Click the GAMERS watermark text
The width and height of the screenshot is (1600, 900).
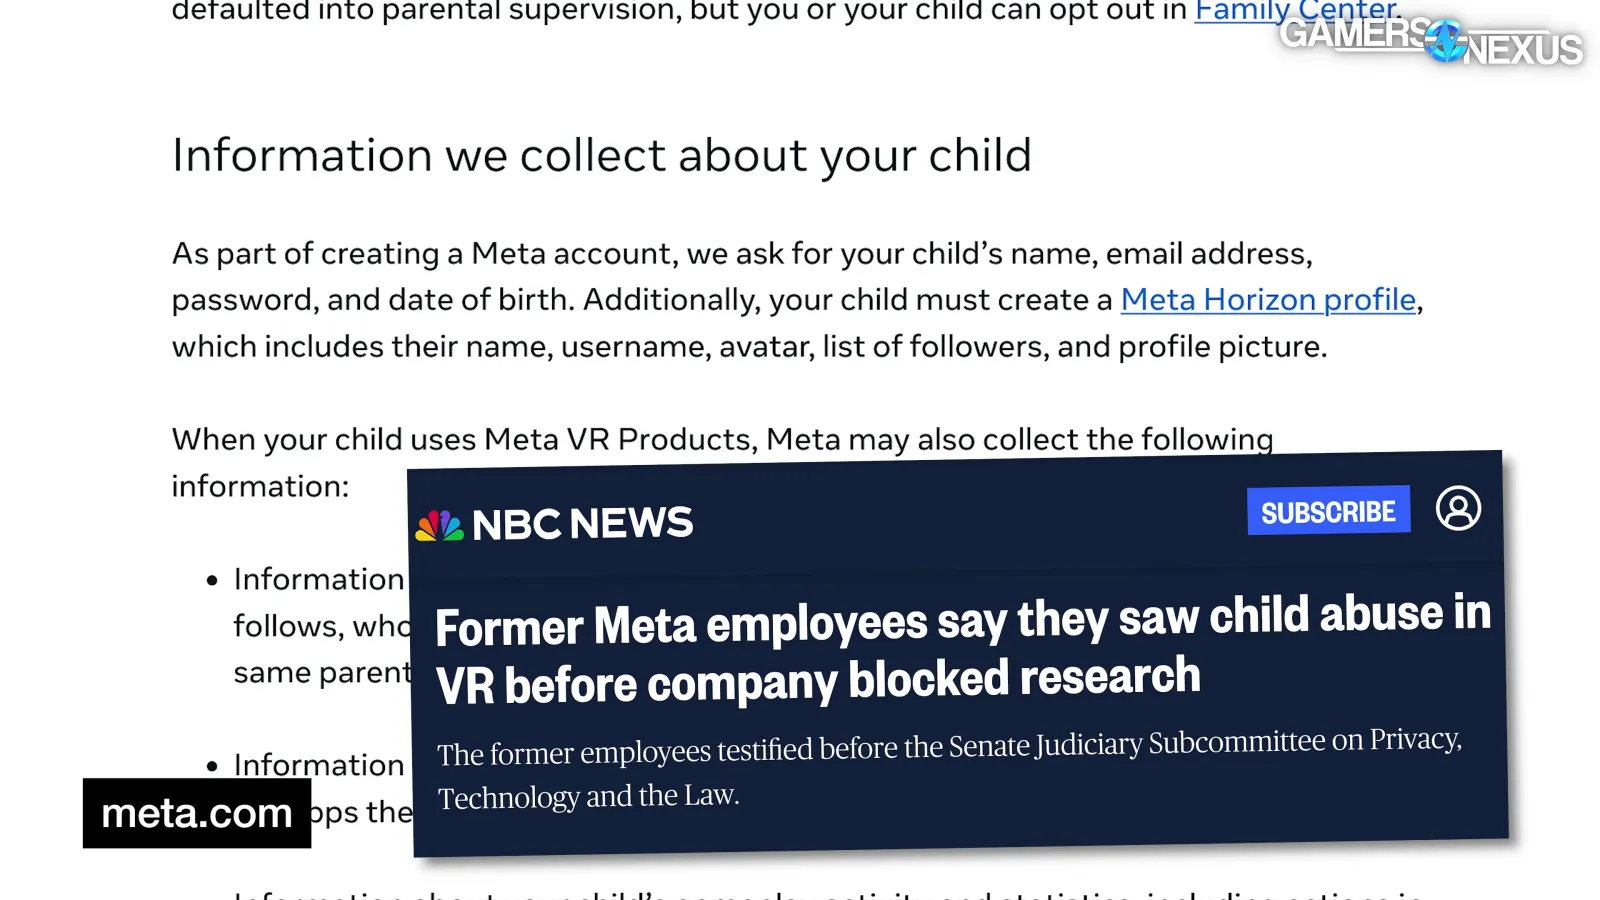(x=1353, y=34)
